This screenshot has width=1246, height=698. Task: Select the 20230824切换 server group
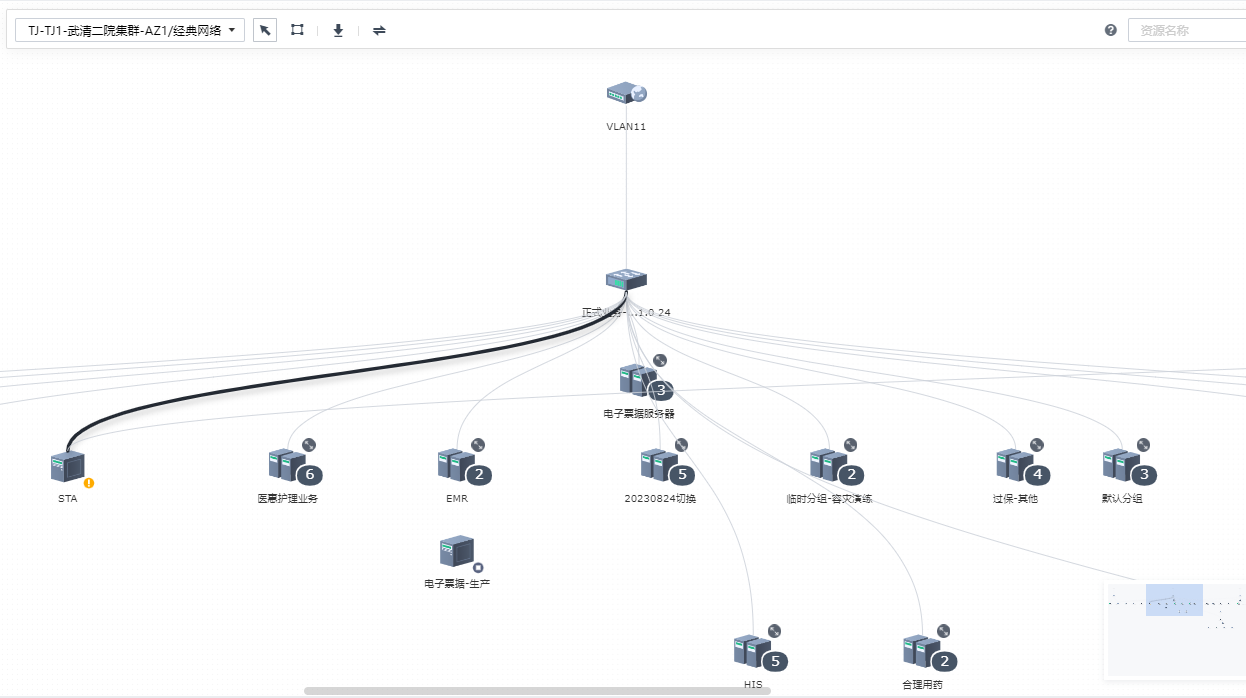(x=660, y=465)
